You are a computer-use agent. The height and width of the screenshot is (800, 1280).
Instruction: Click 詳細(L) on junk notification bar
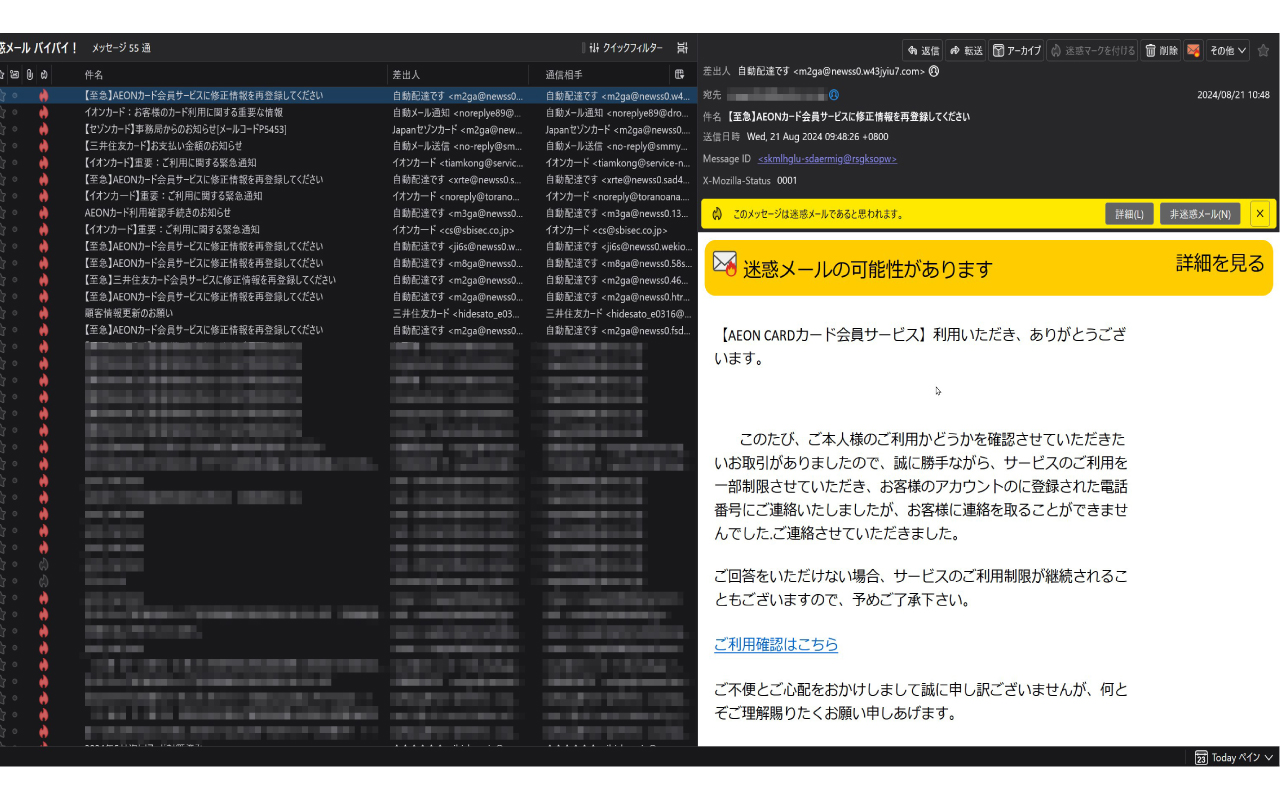pyautogui.click(x=1129, y=214)
